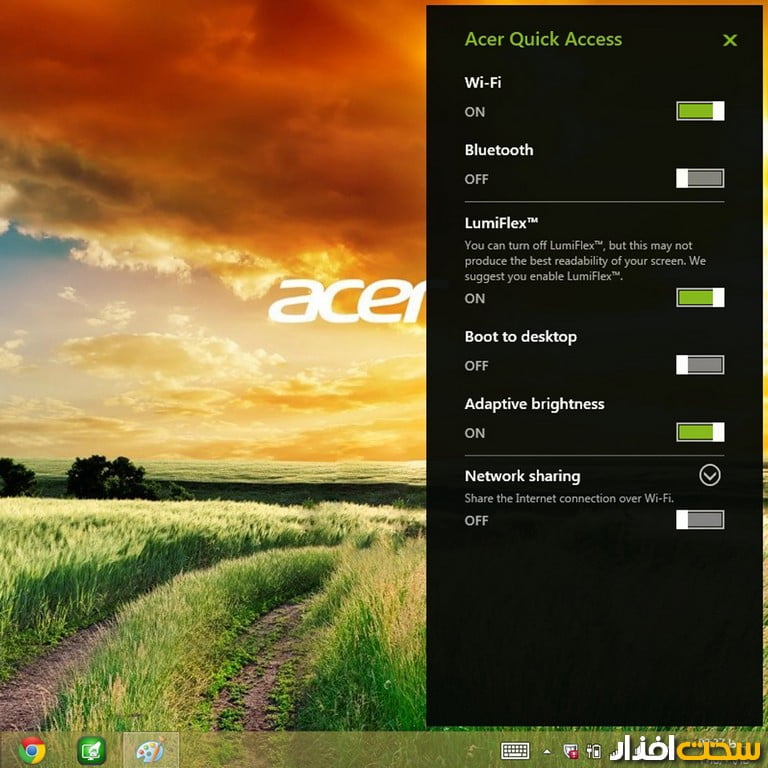768x768 pixels.
Task: Disable the LumiFlex toggle
Action: (x=700, y=297)
